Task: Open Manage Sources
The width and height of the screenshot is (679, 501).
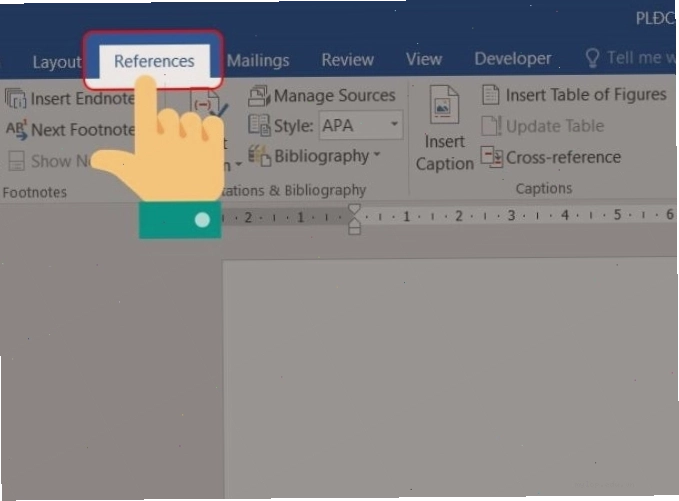Action: click(x=334, y=95)
